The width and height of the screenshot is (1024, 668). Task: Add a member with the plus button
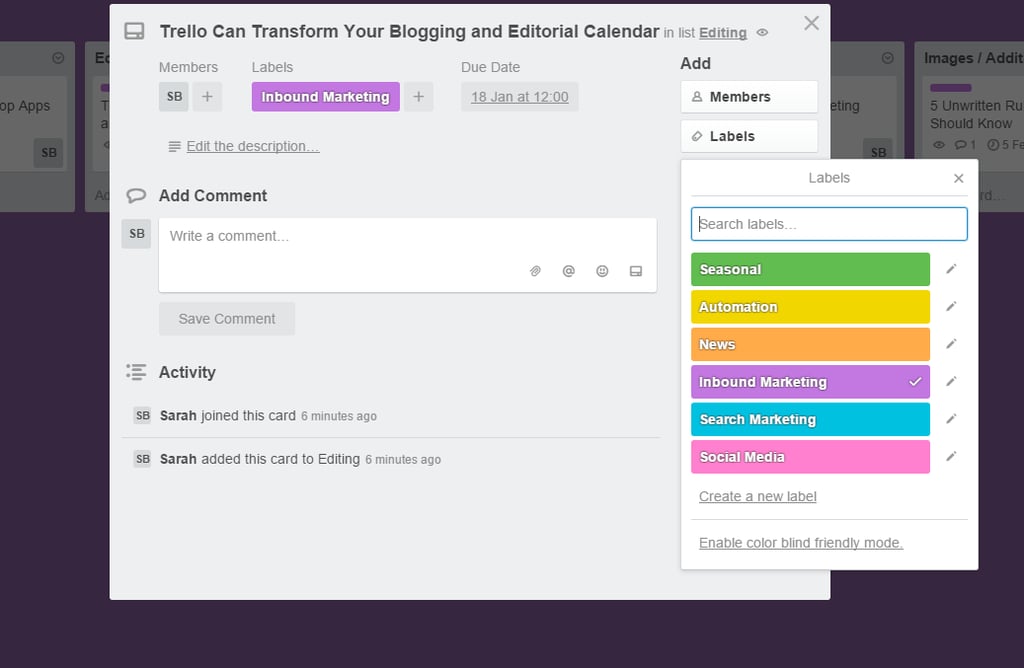pos(207,97)
